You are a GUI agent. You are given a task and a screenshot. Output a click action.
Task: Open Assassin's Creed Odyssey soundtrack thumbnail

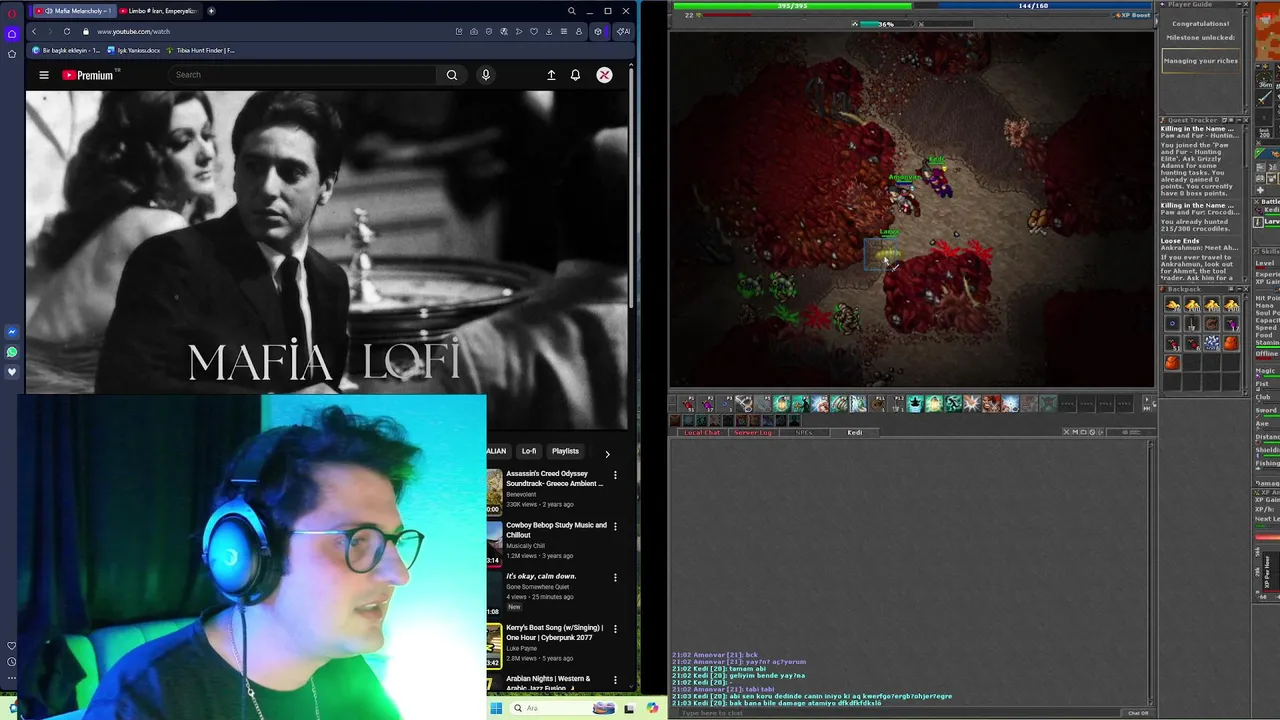click(x=494, y=491)
